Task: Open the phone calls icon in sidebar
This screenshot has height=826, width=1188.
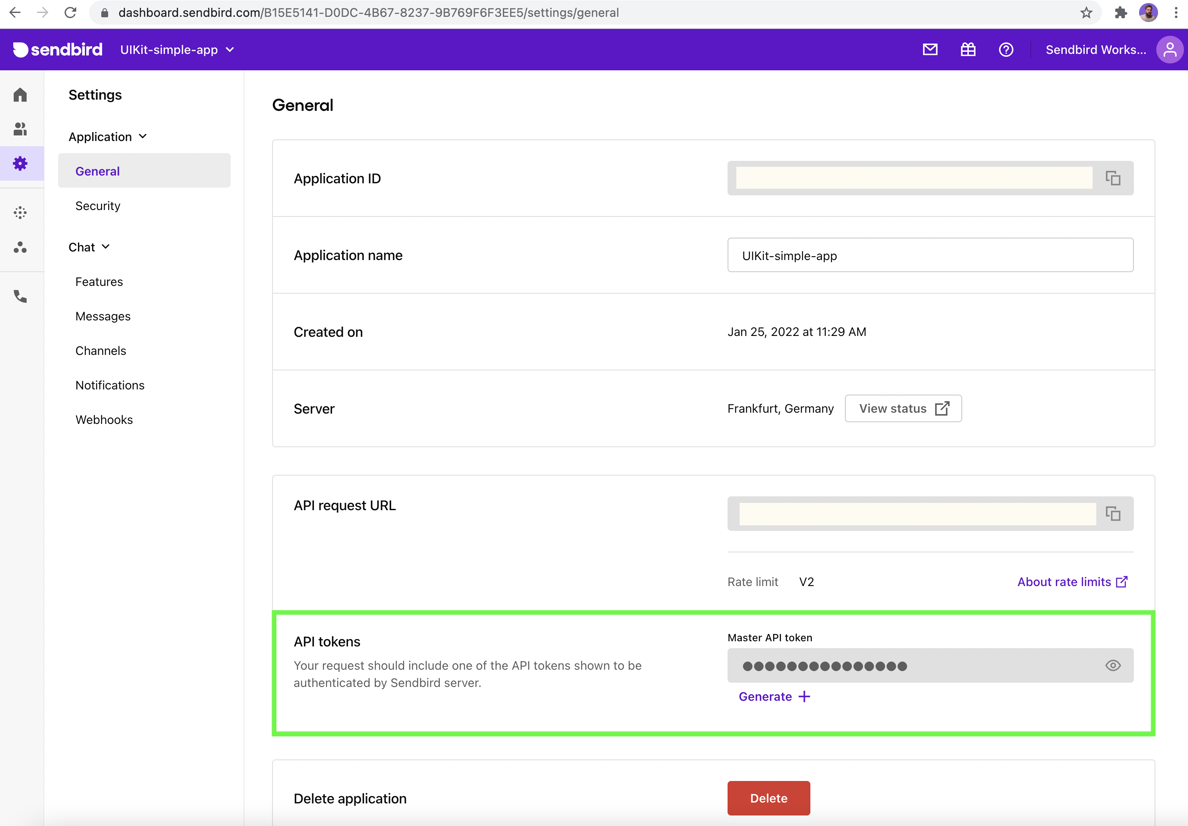Action: click(20, 296)
